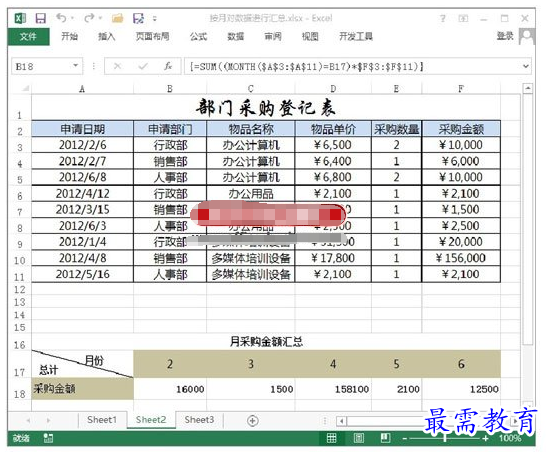Click the vertical scrollbar up arrow
546x452 pixels.
(528, 88)
